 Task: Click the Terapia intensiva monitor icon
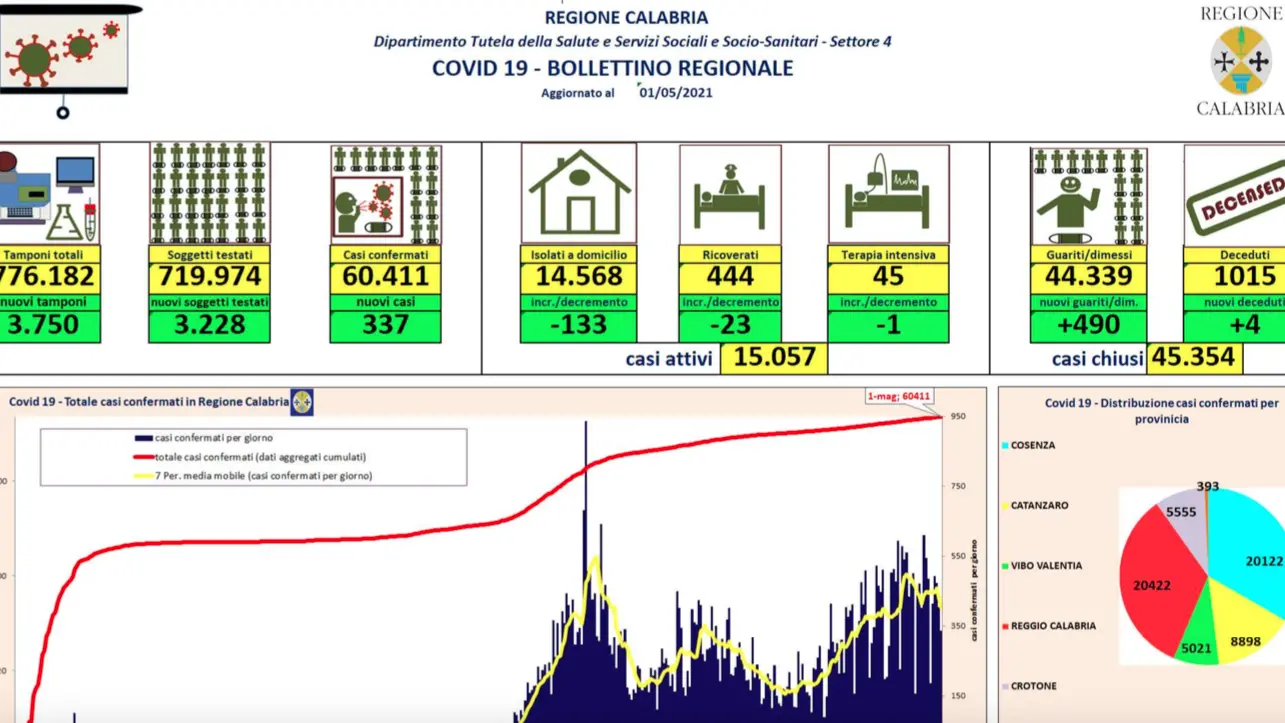[x=888, y=194]
